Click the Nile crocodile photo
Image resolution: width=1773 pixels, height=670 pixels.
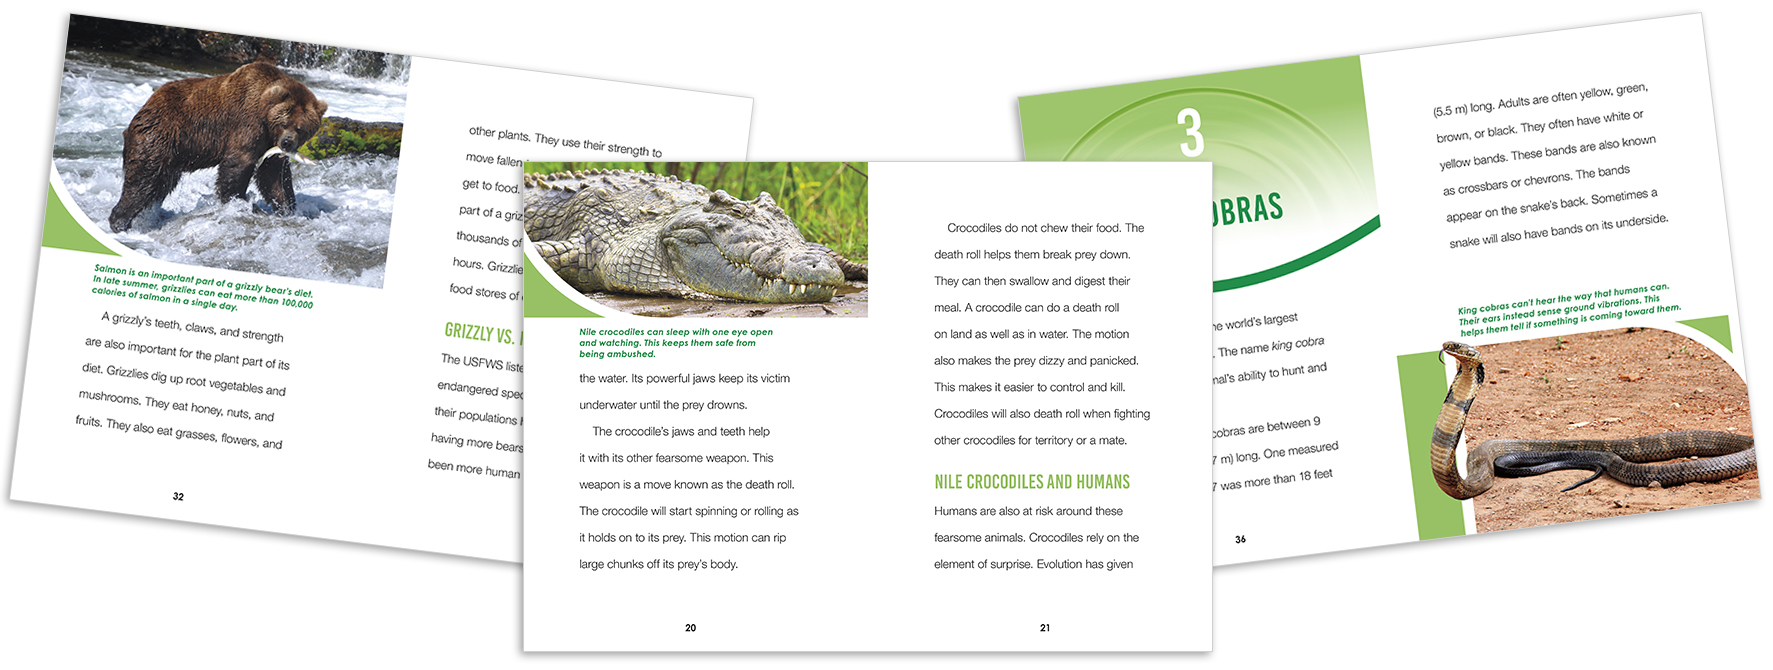click(x=695, y=240)
